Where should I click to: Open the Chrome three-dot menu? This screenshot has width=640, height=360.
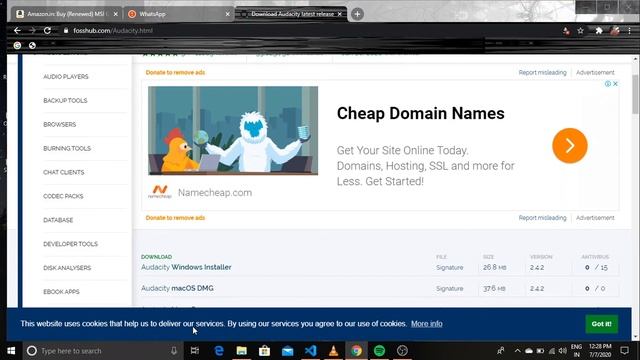[x=629, y=31]
